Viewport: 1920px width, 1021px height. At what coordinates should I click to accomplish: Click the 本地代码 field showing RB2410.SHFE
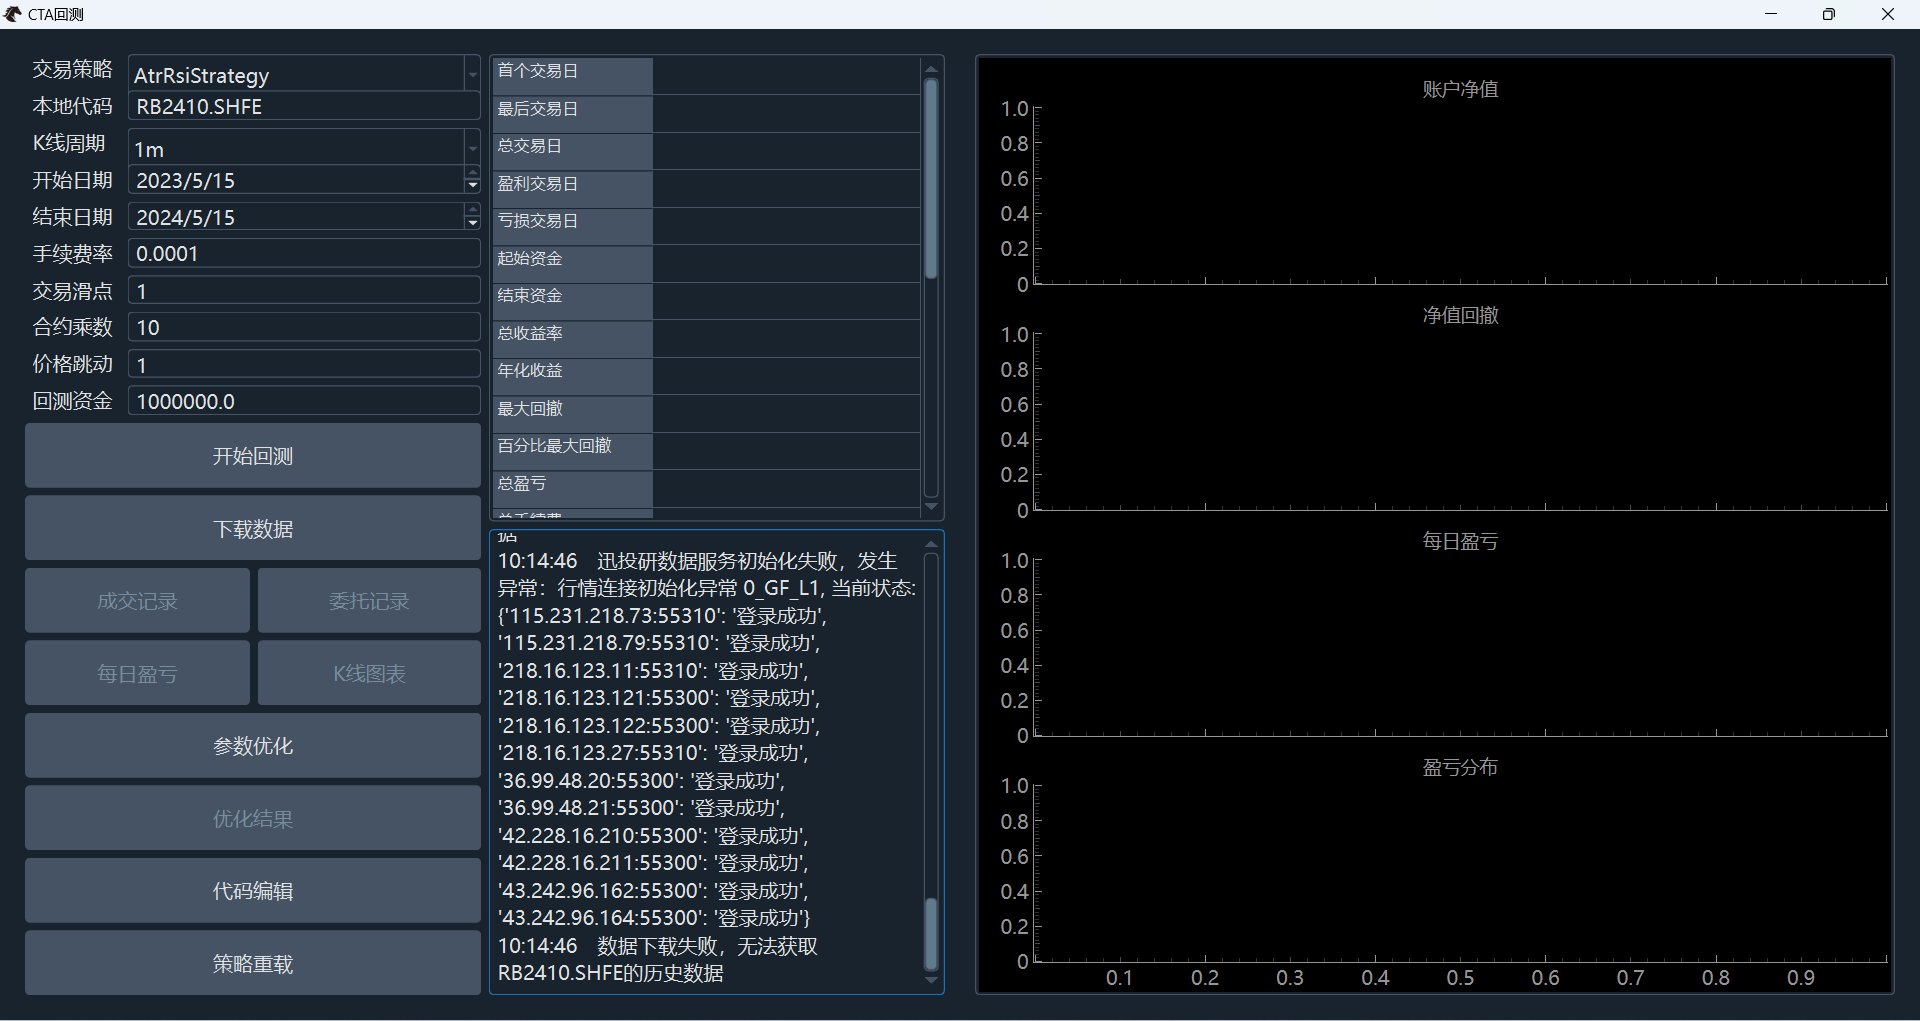pos(305,107)
